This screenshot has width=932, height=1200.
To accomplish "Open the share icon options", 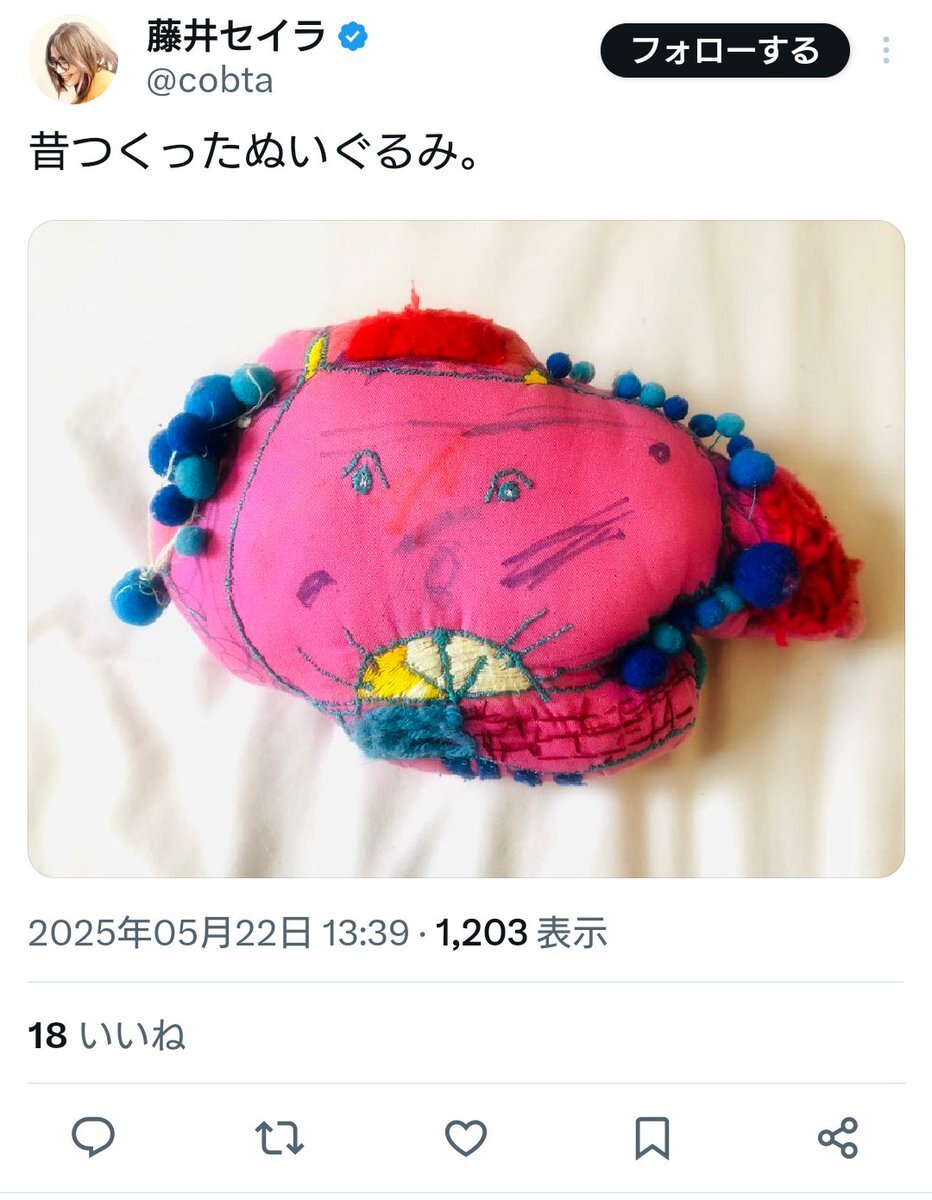I will 838,1138.
